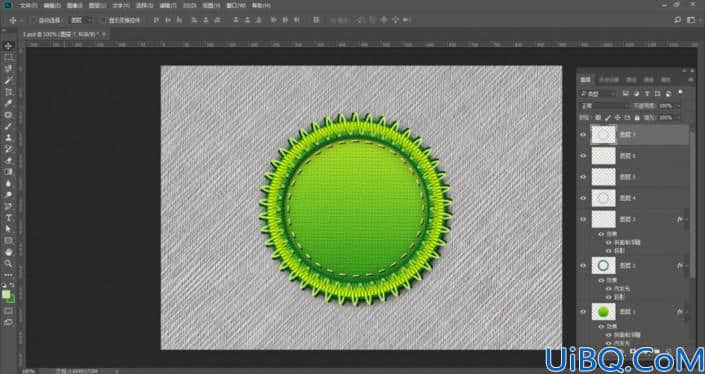Image resolution: width=705 pixels, height=374 pixels.
Task: Select the Clone Stamp tool
Action: (9, 138)
